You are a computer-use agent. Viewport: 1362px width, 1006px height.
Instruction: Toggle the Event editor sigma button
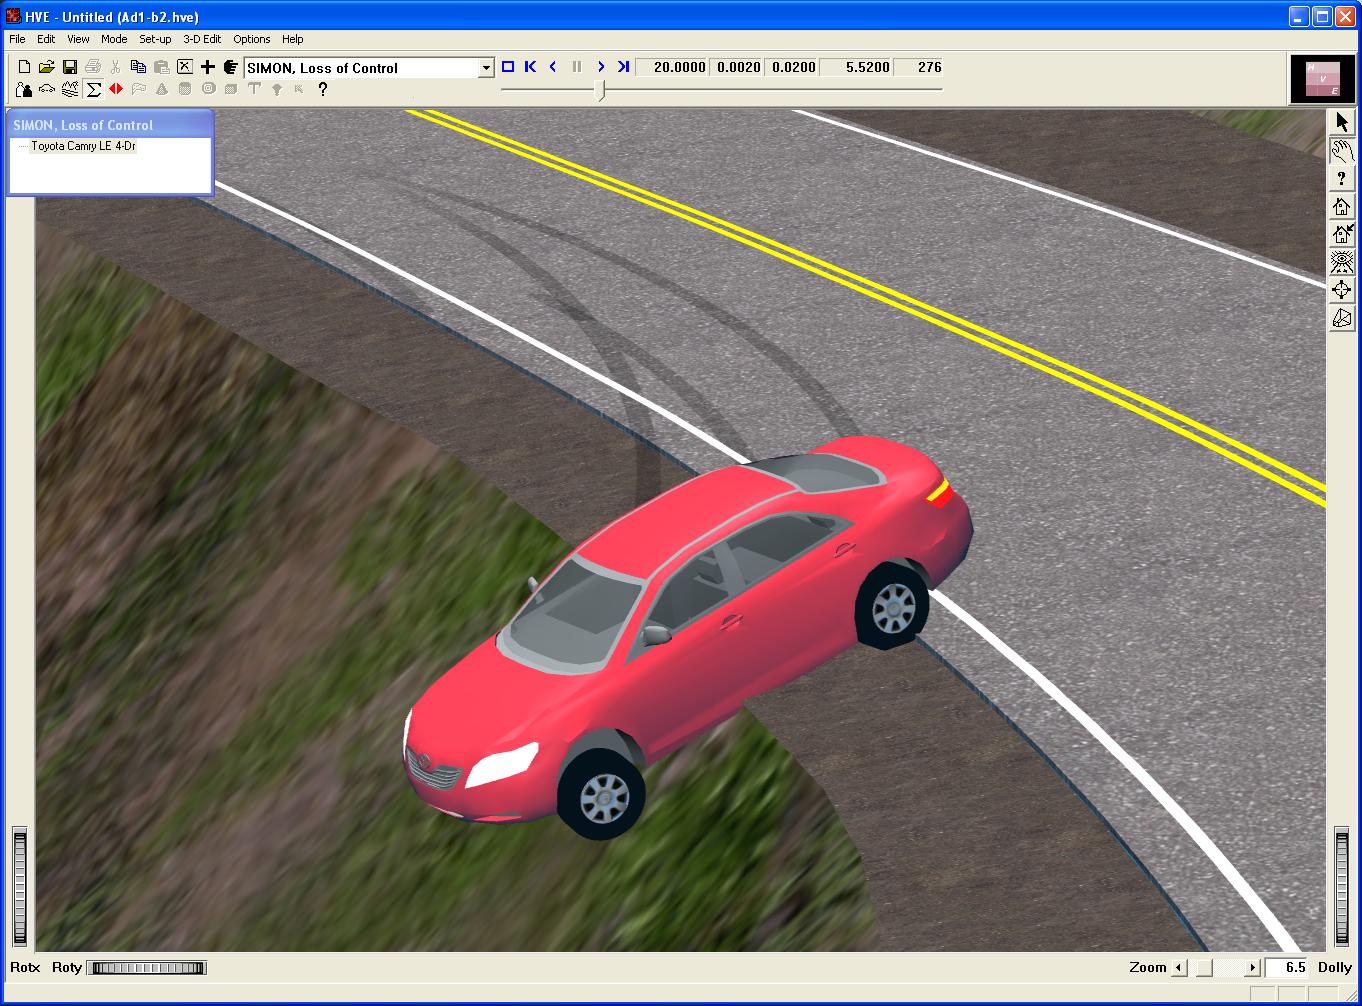click(93, 90)
